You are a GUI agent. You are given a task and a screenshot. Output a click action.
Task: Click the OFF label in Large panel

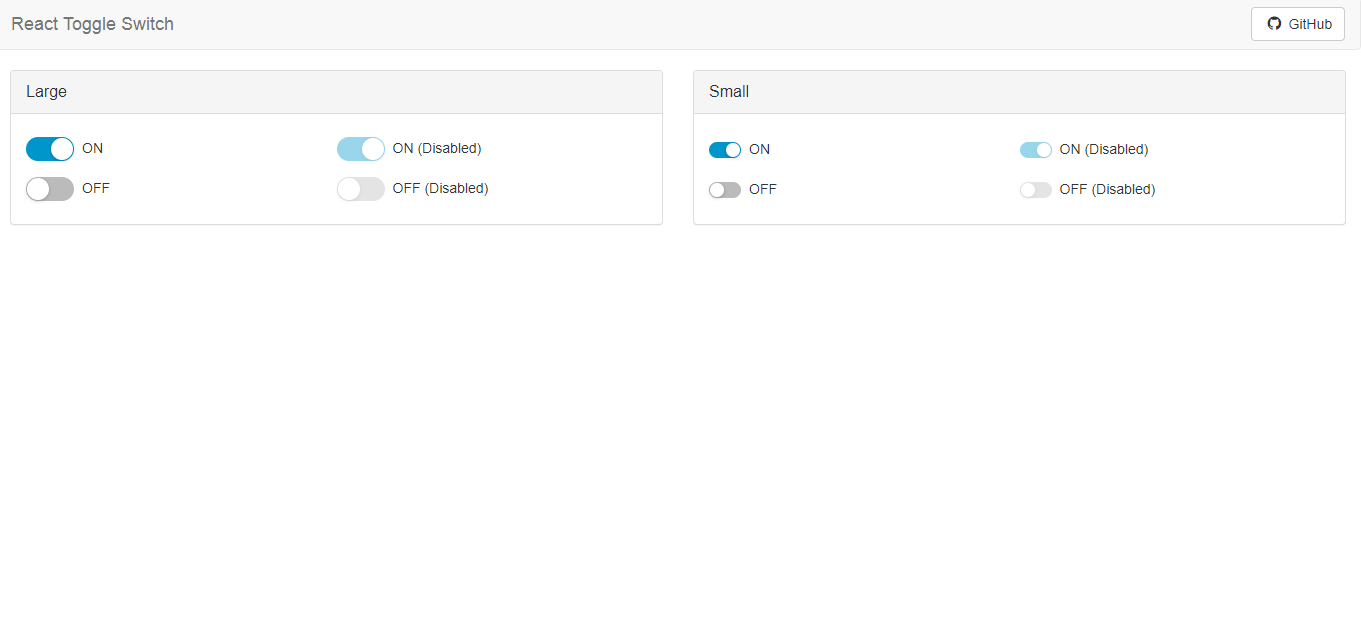[96, 188]
